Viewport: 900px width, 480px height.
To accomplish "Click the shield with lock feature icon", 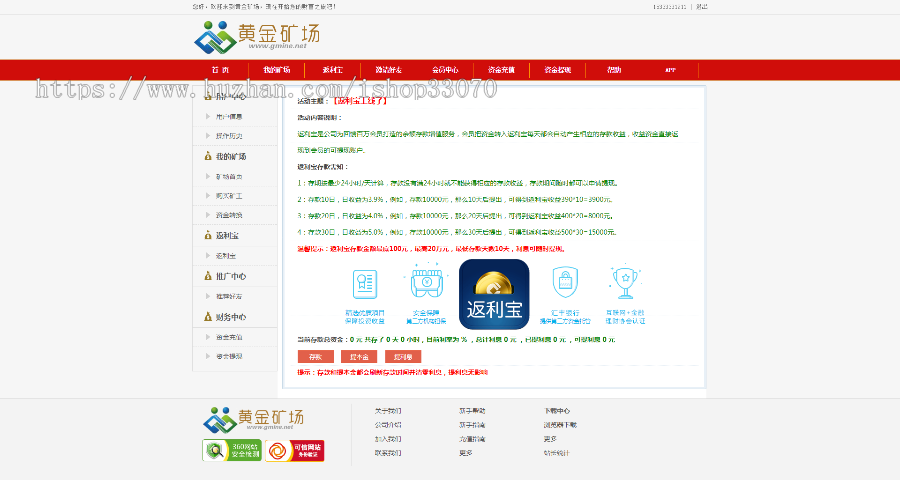I will (x=565, y=282).
